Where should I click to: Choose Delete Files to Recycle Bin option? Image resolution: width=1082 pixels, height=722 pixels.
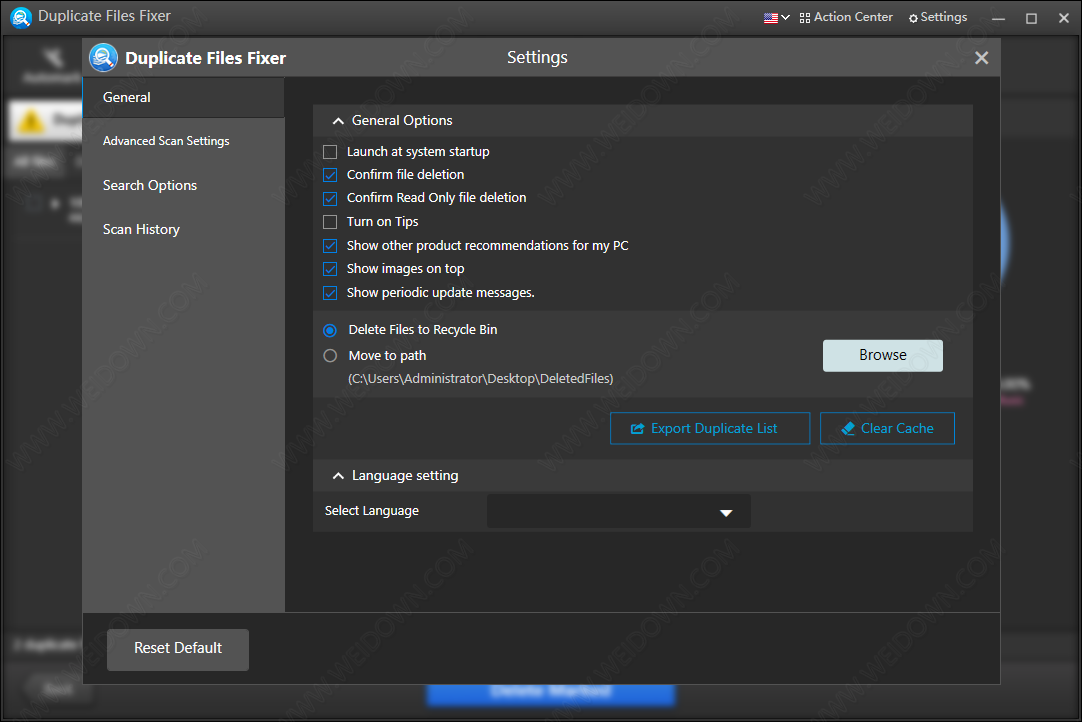[x=330, y=330]
